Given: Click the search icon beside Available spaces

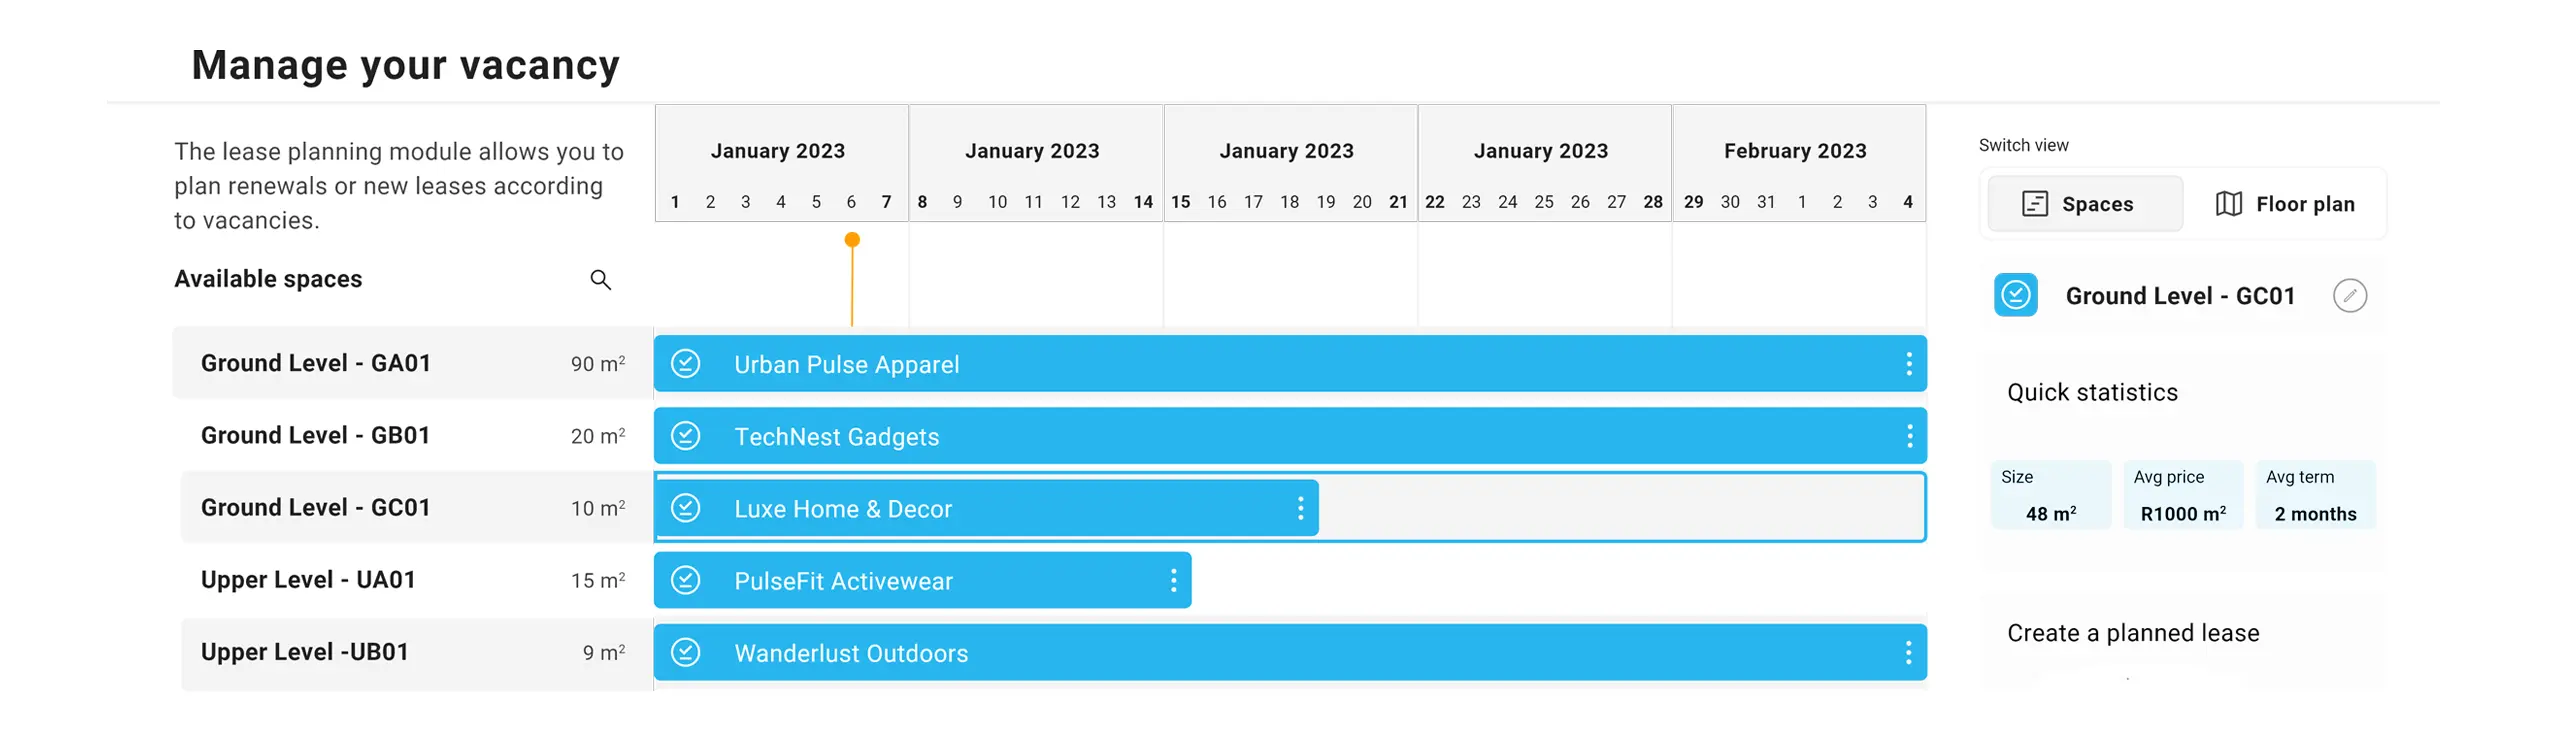Looking at the screenshot, I should [600, 280].
